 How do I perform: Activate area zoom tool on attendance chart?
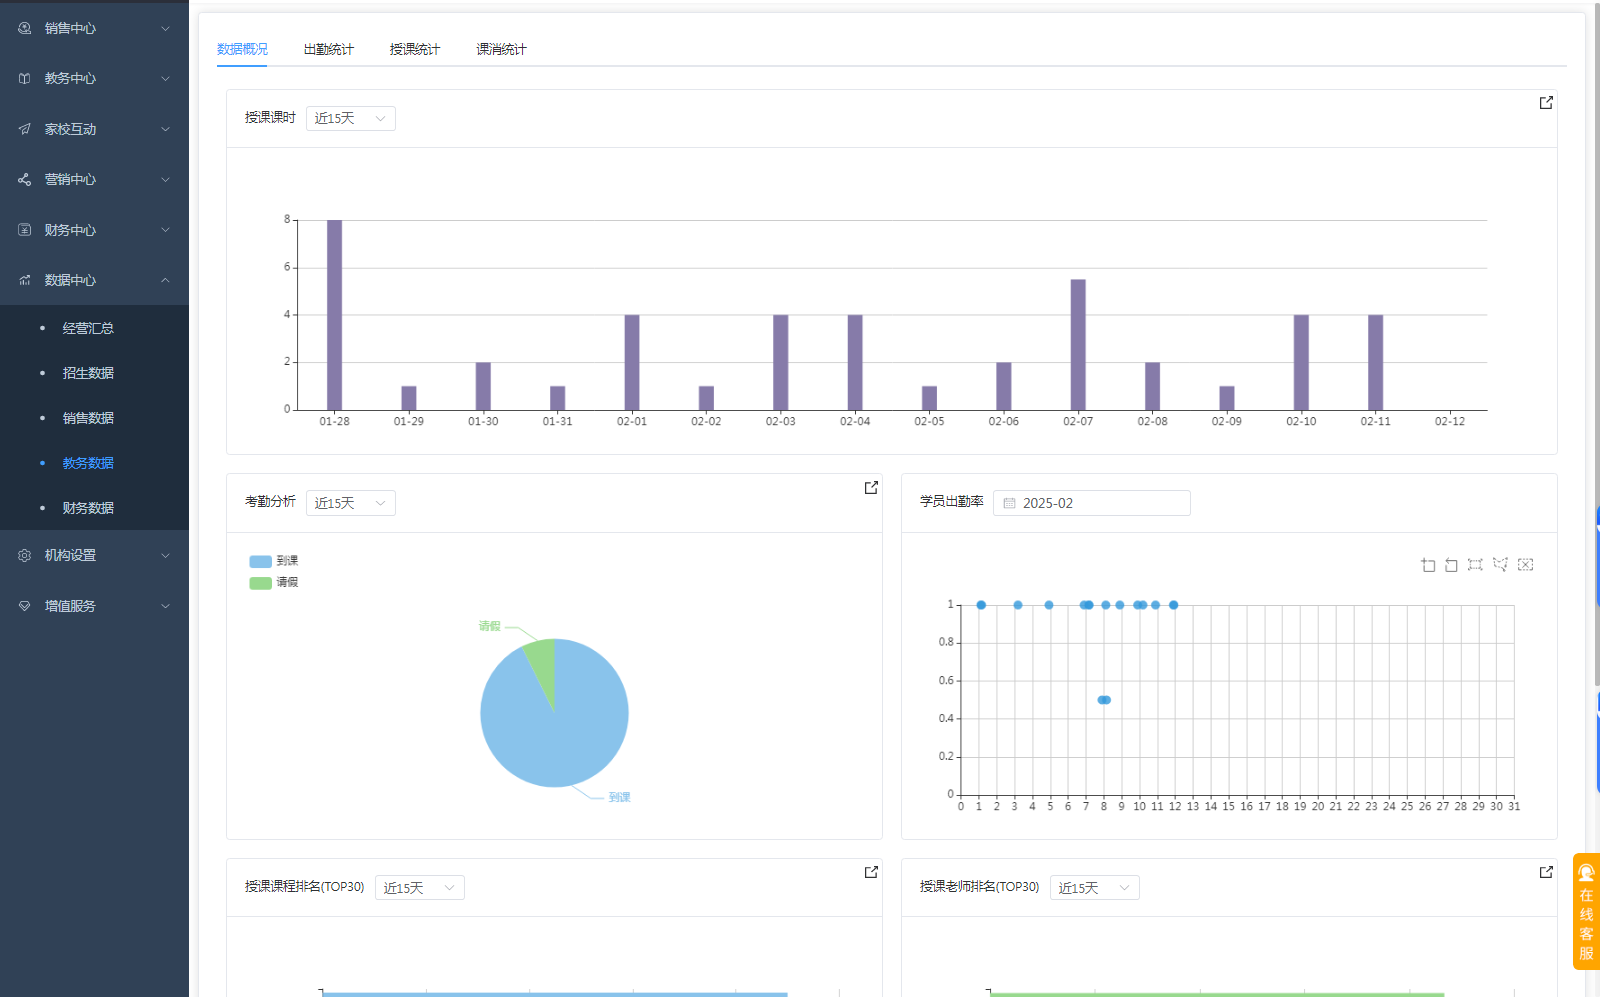(x=1428, y=565)
